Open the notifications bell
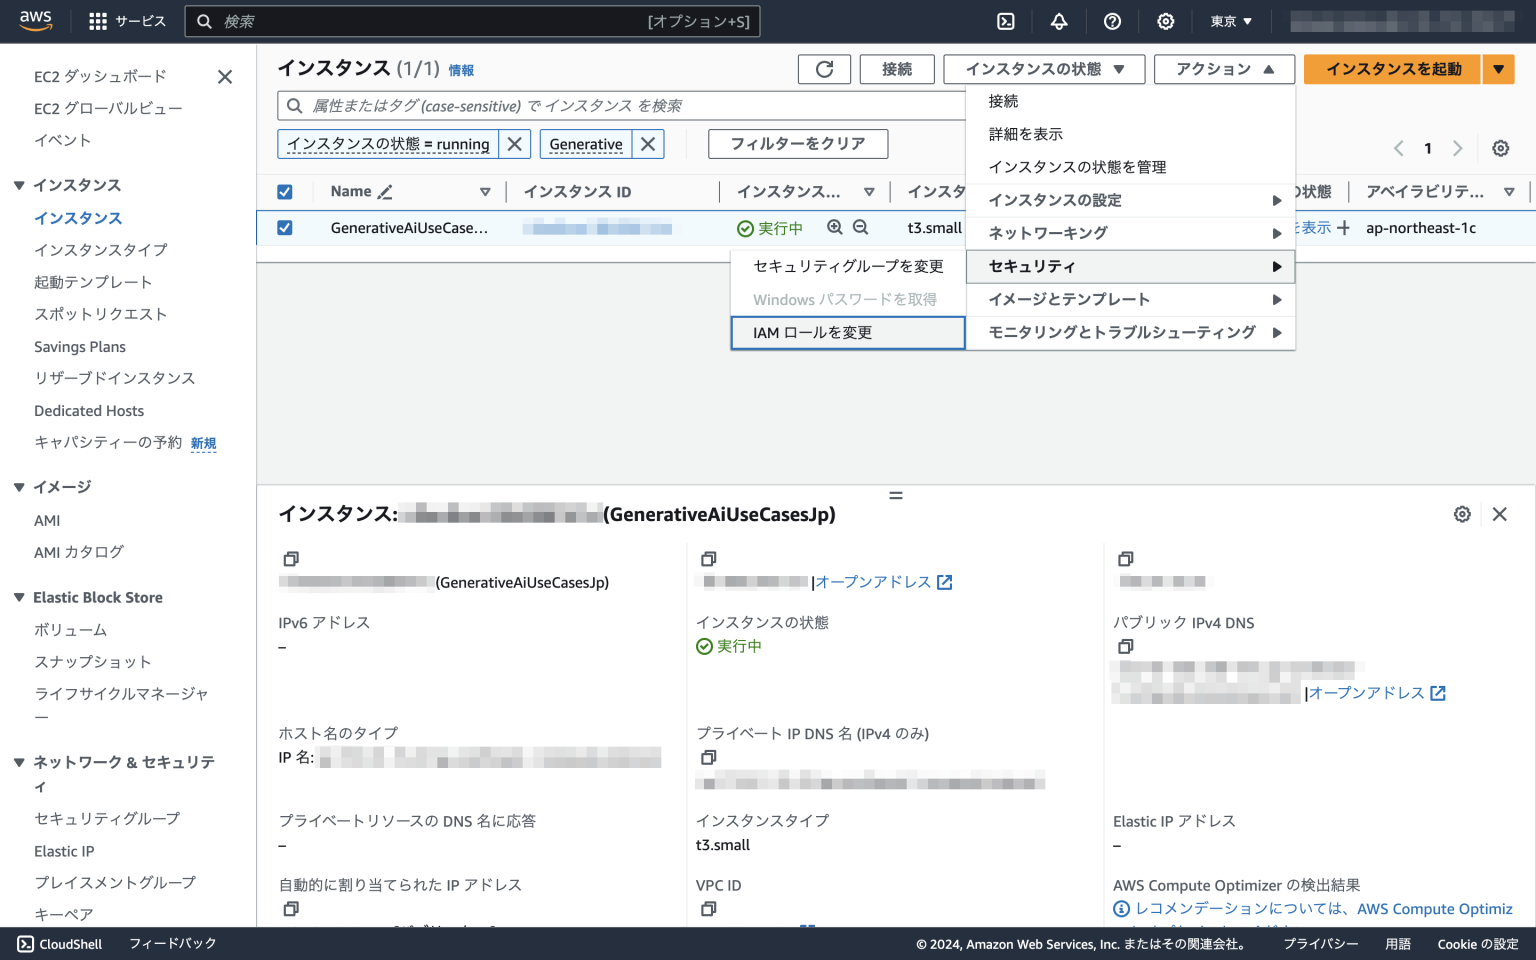 pyautogui.click(x=1059, y=21)
